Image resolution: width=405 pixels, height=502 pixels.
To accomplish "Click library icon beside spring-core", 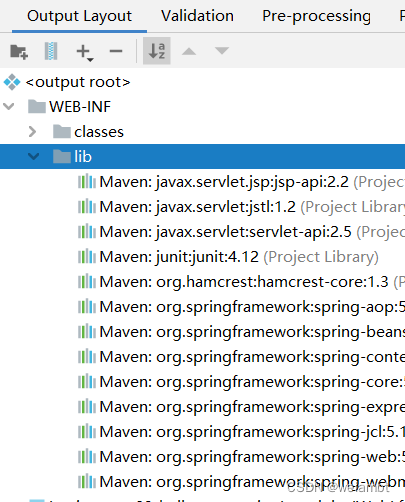I will pos(87,381).
